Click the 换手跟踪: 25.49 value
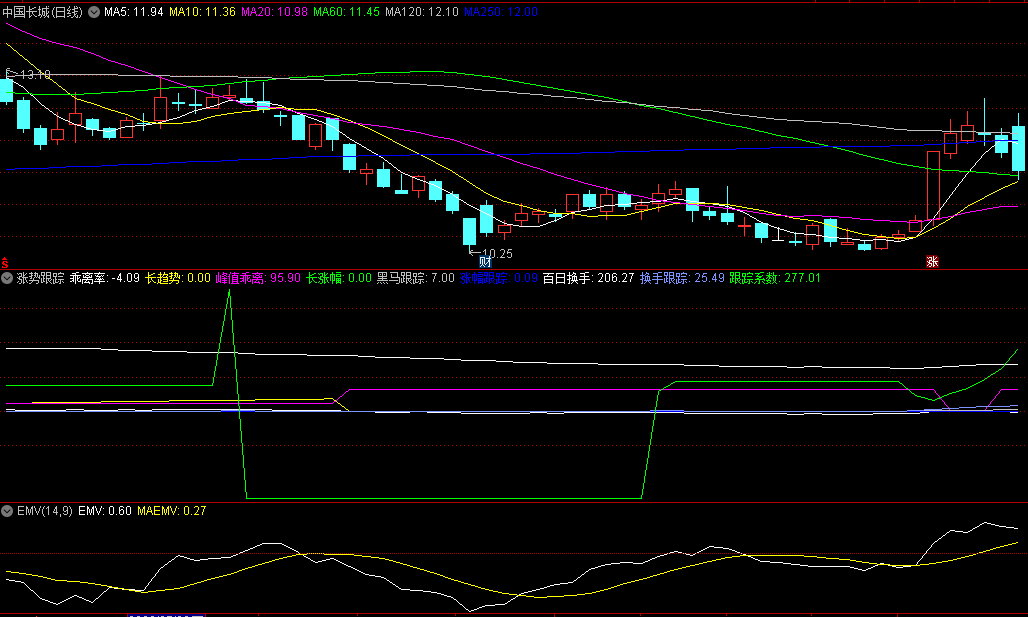Screen dimensions: 1028x617 (x=682, y=278)
